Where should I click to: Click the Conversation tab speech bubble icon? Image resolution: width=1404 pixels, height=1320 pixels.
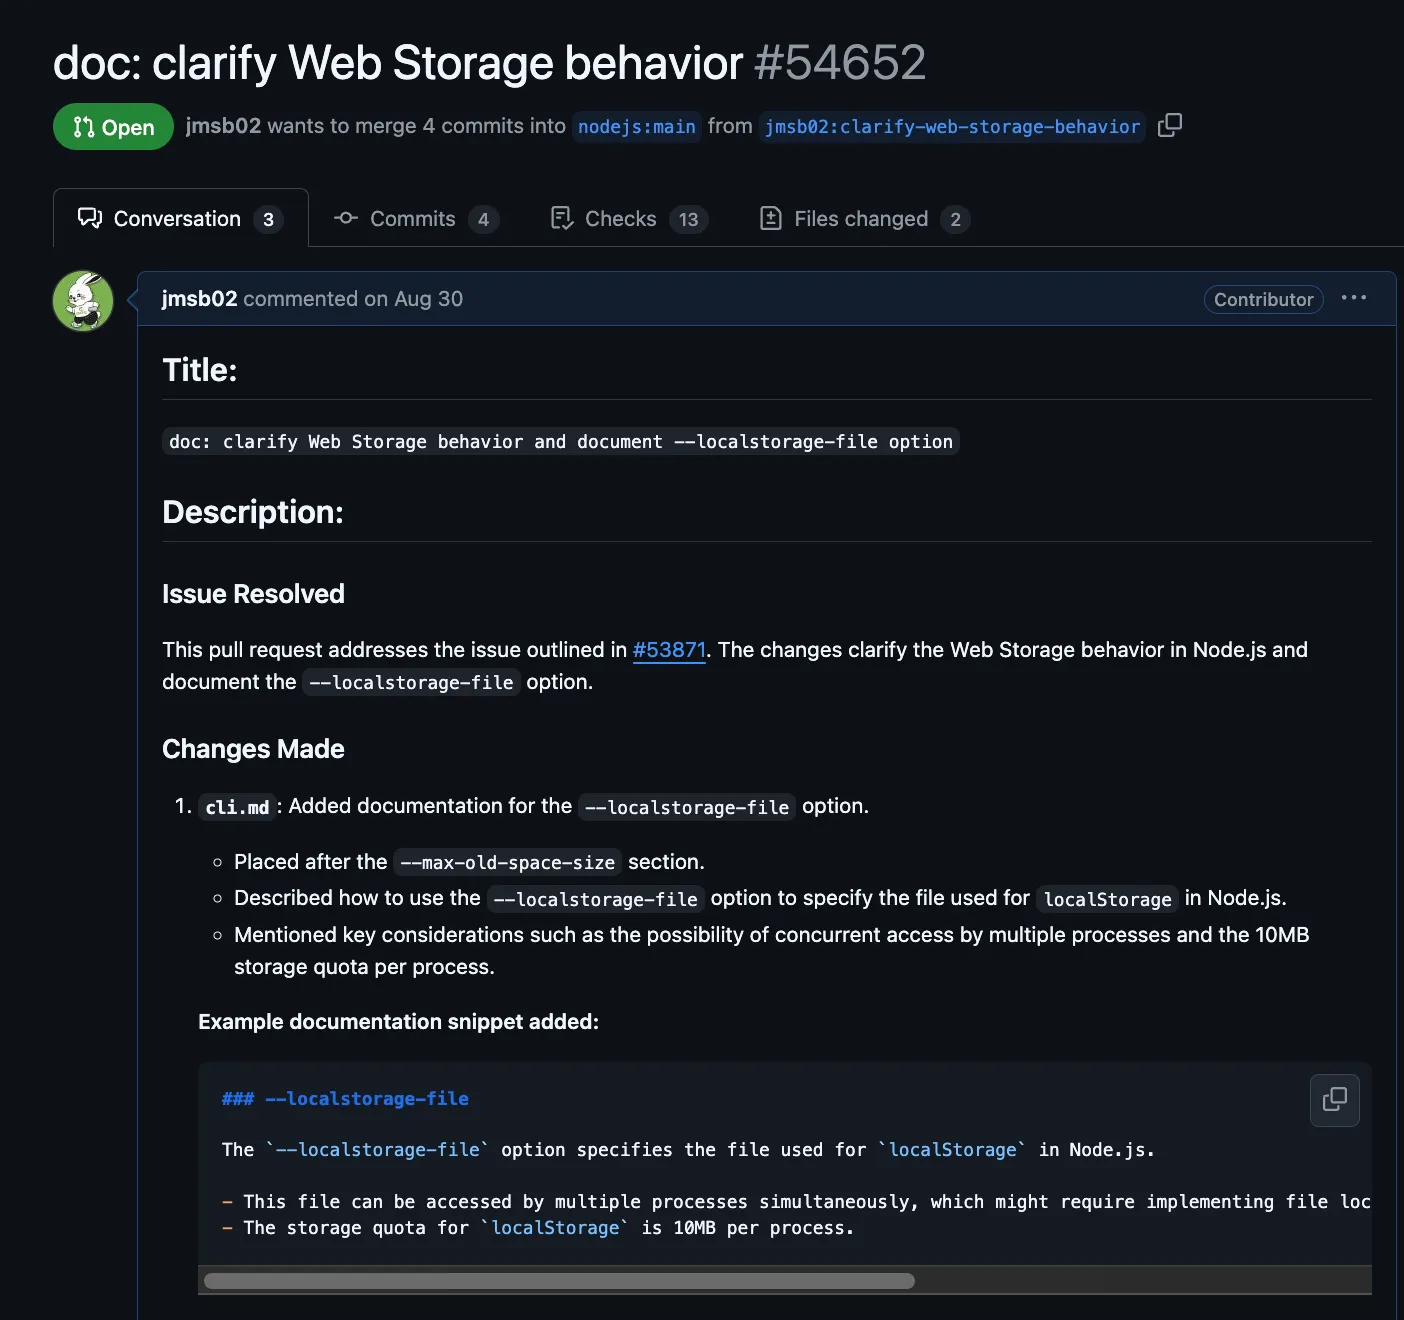90,218
